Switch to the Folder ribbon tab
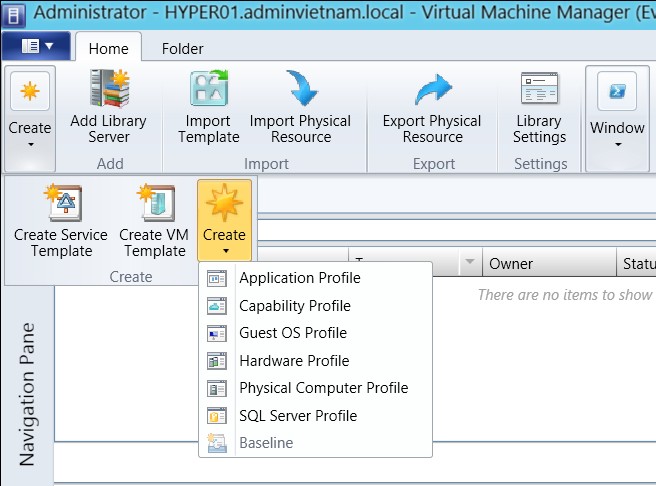 pyautogui.click(x=182, y=49)
